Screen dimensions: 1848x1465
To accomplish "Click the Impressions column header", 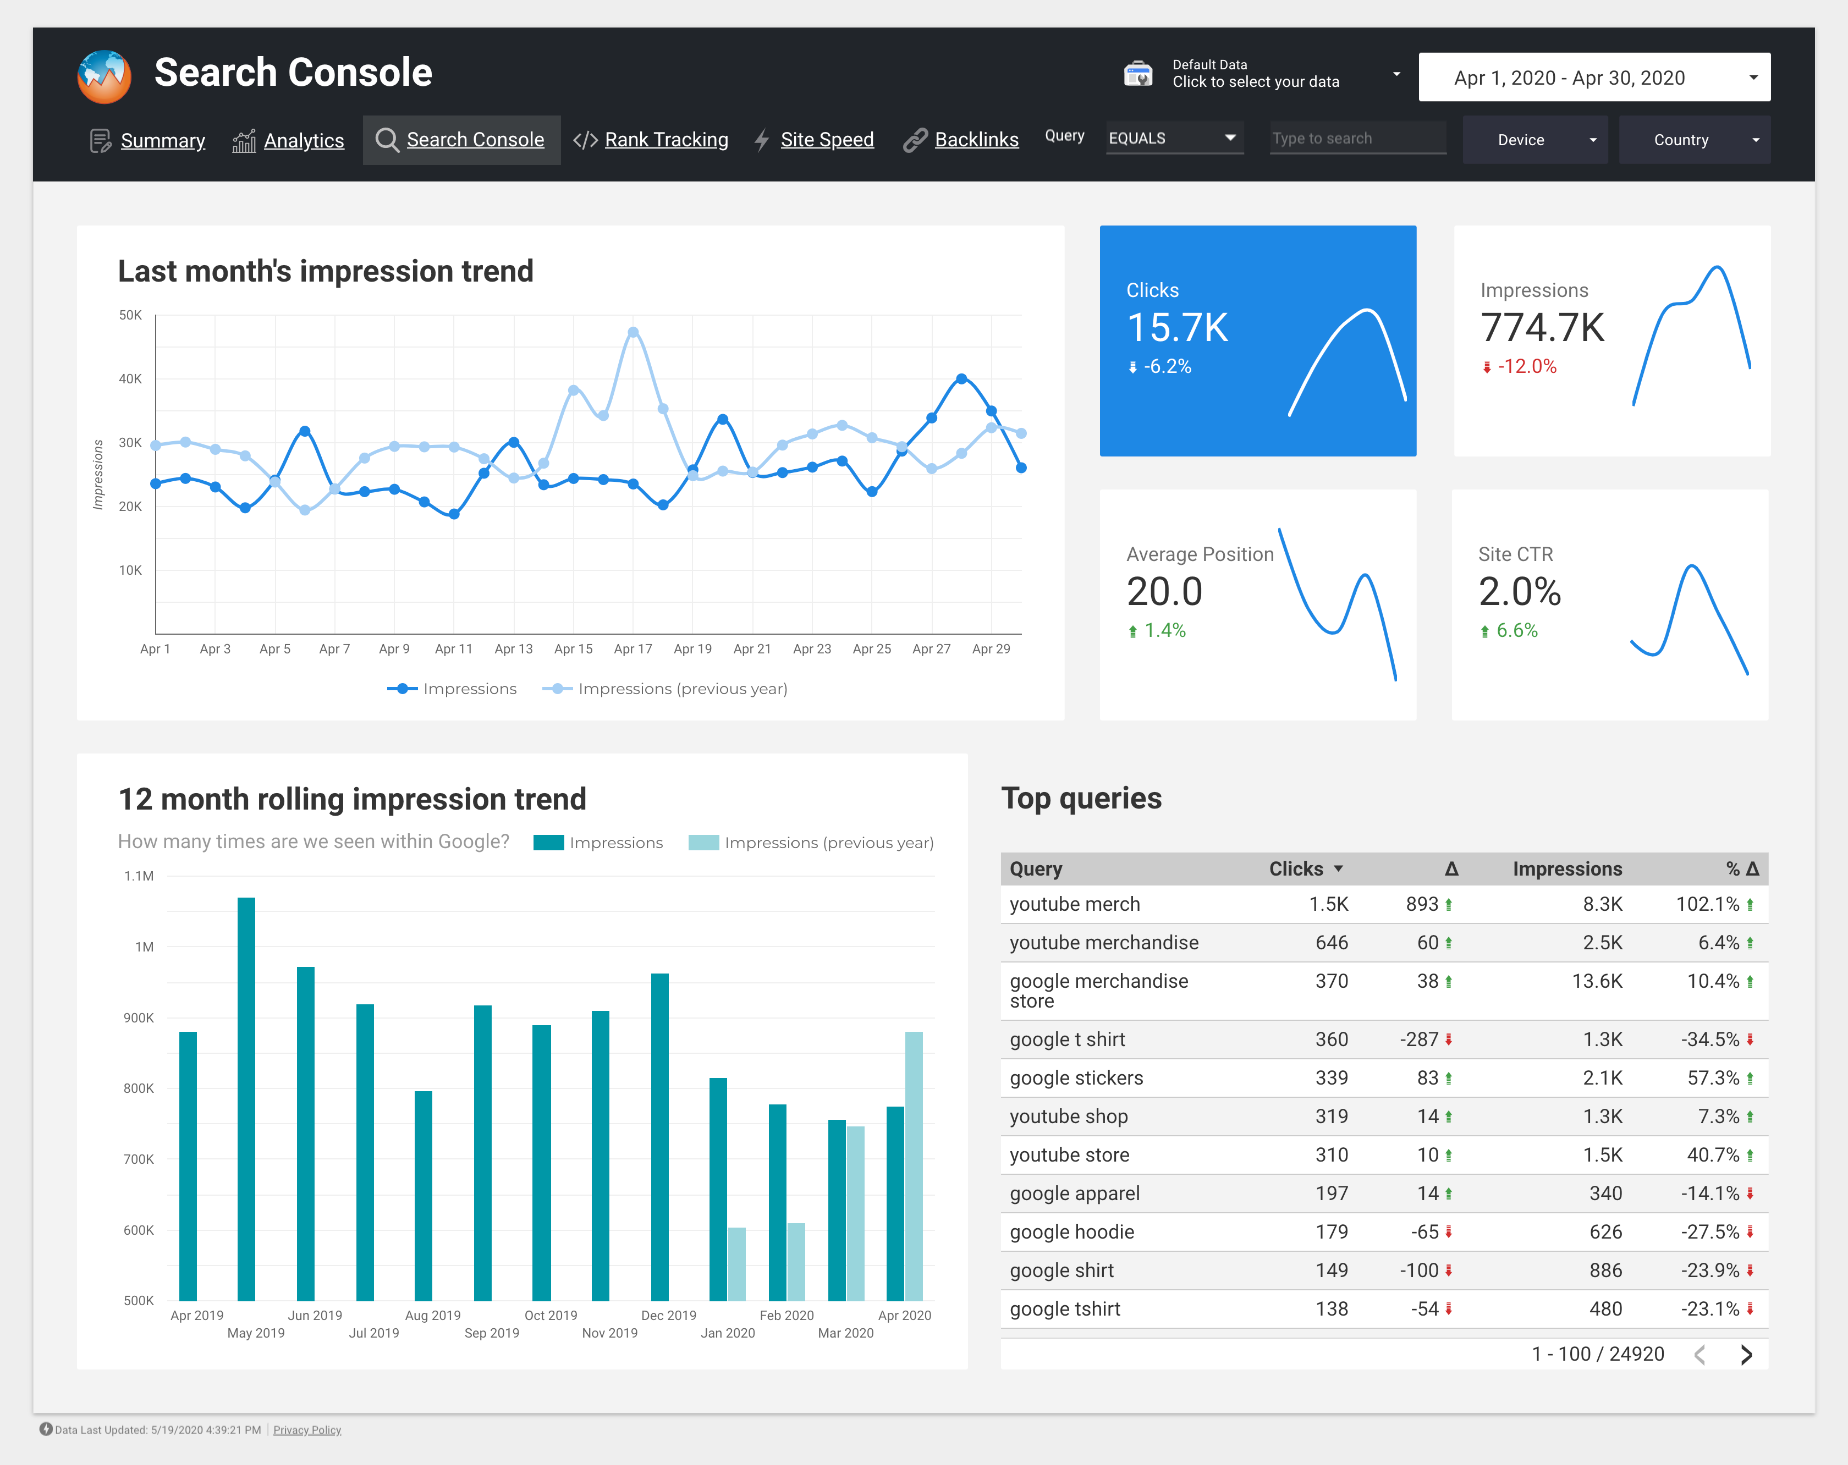I will click(1567, 869).
